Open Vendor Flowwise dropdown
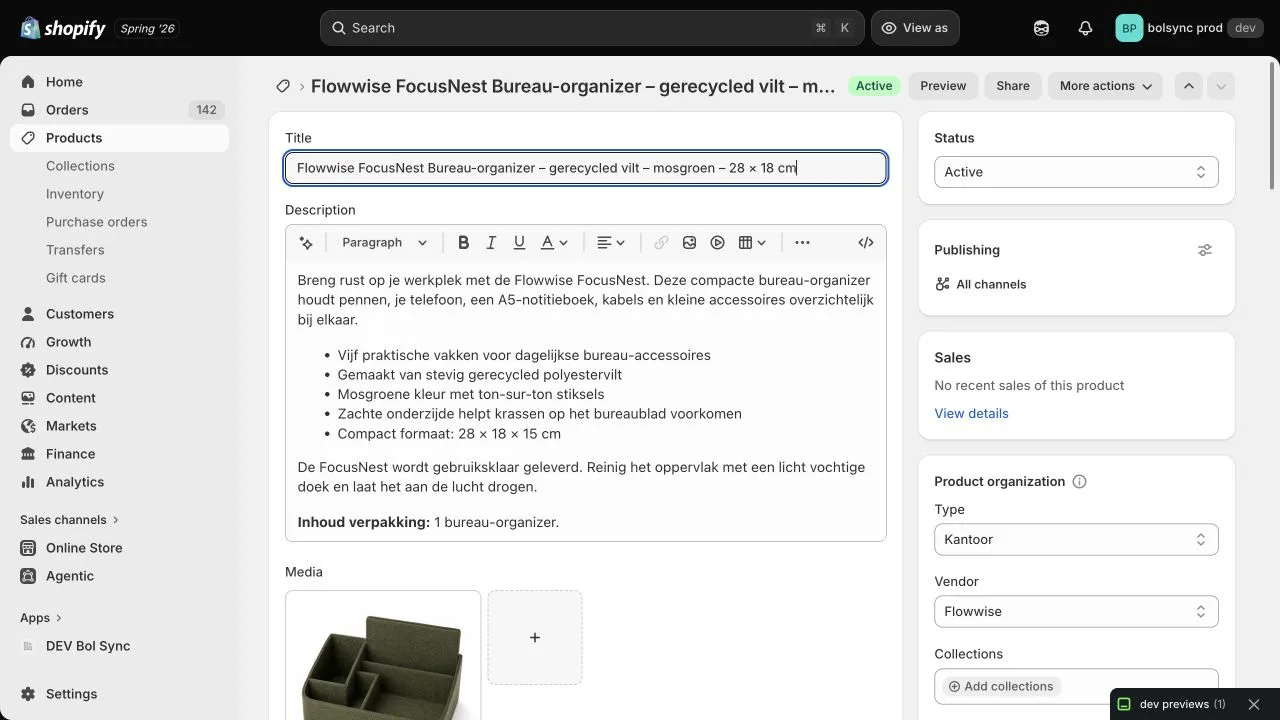This screenshot has width=1280, height=720. (x=1076, y=612)
